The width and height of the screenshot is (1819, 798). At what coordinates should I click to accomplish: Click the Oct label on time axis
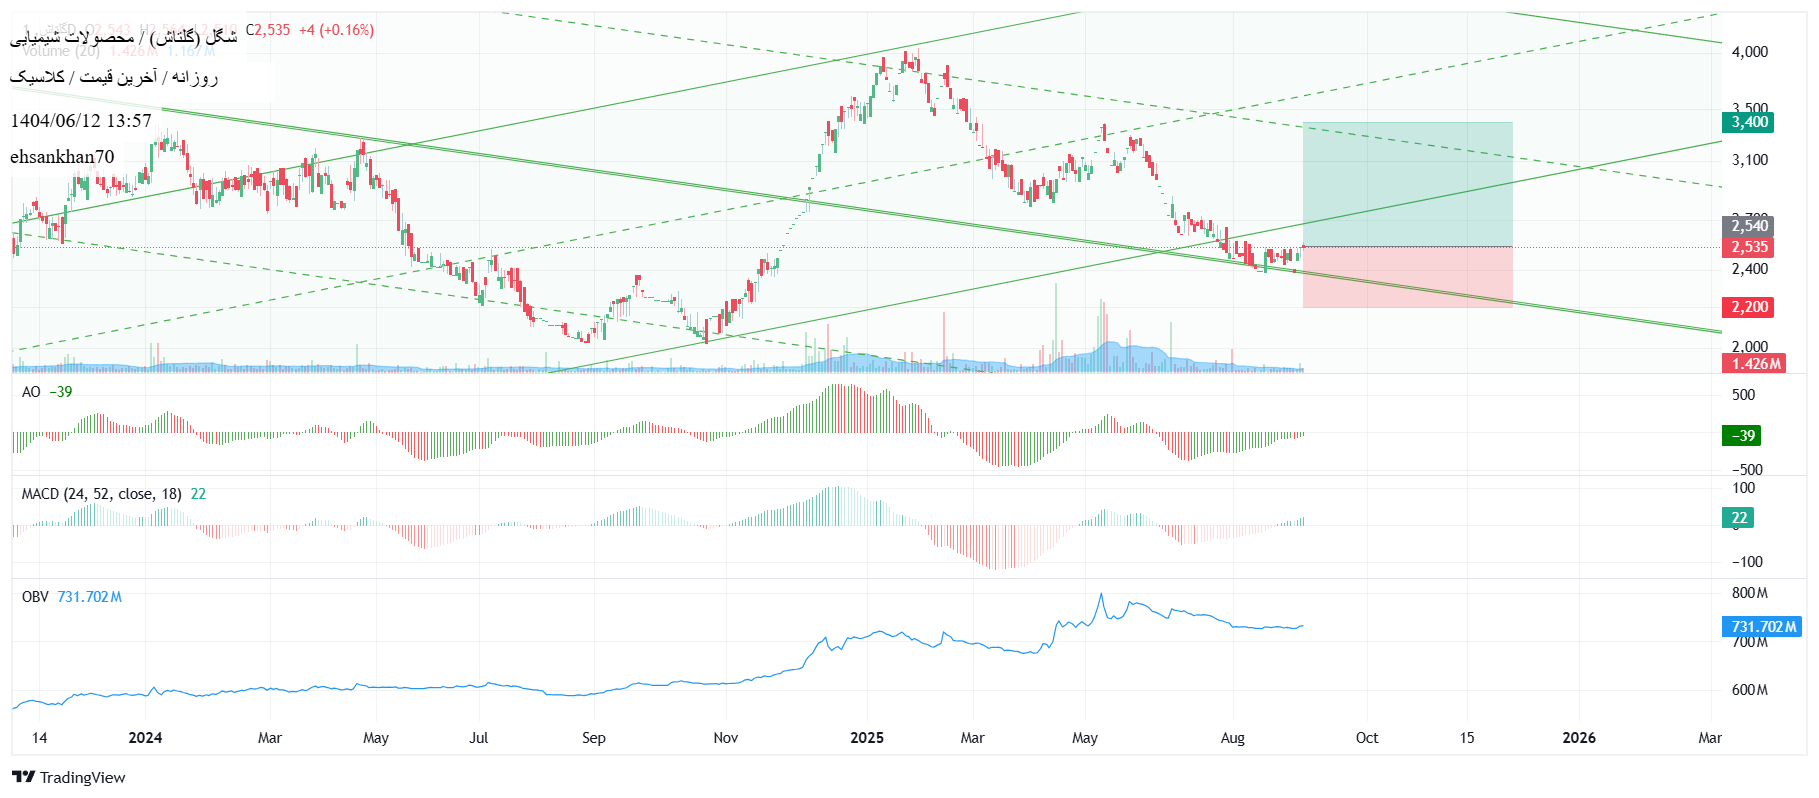click(1366, 738)
